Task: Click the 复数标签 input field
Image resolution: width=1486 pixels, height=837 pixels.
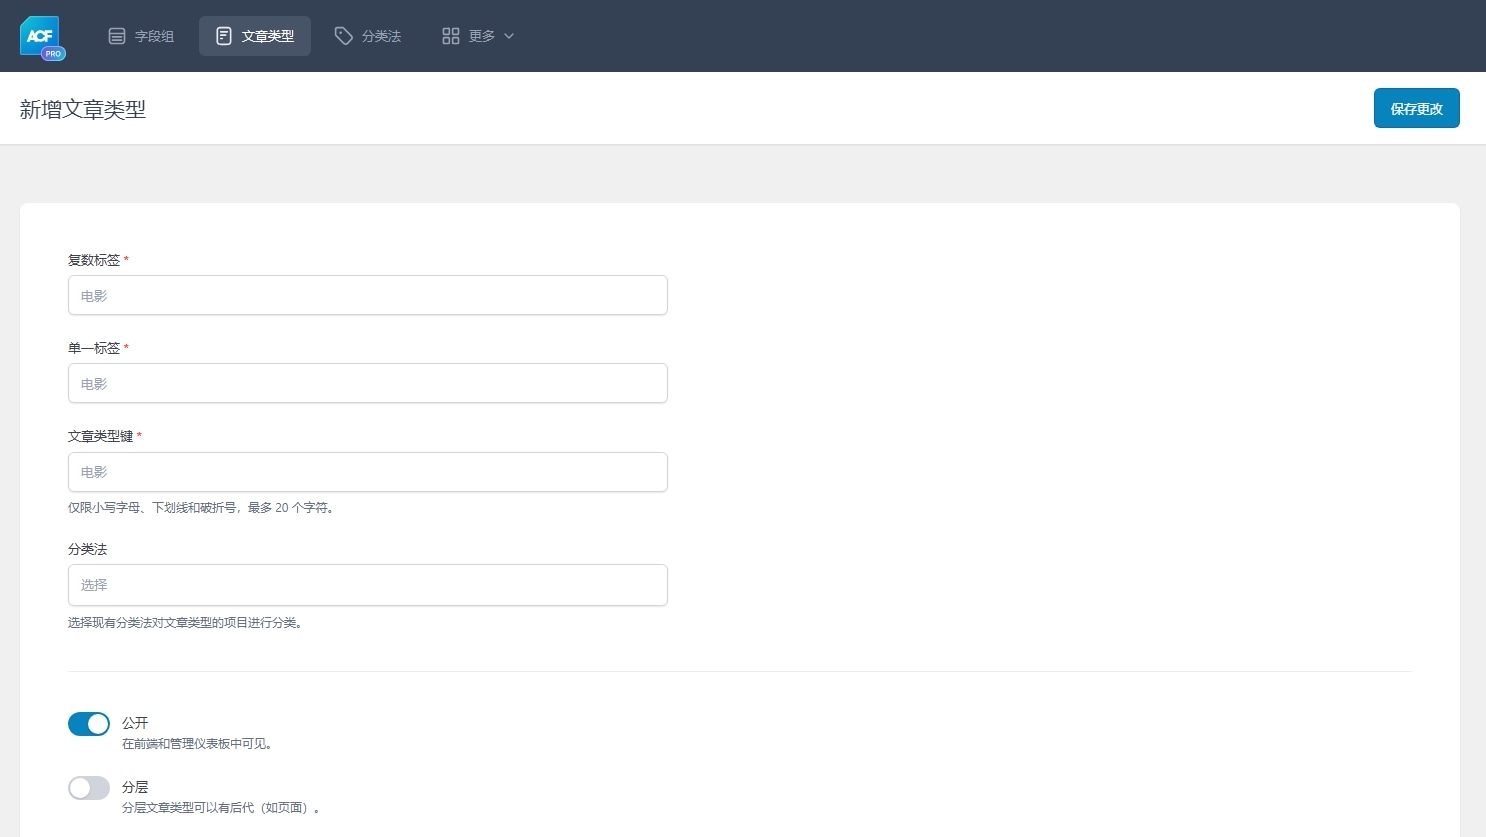Action: pos(367,295)
